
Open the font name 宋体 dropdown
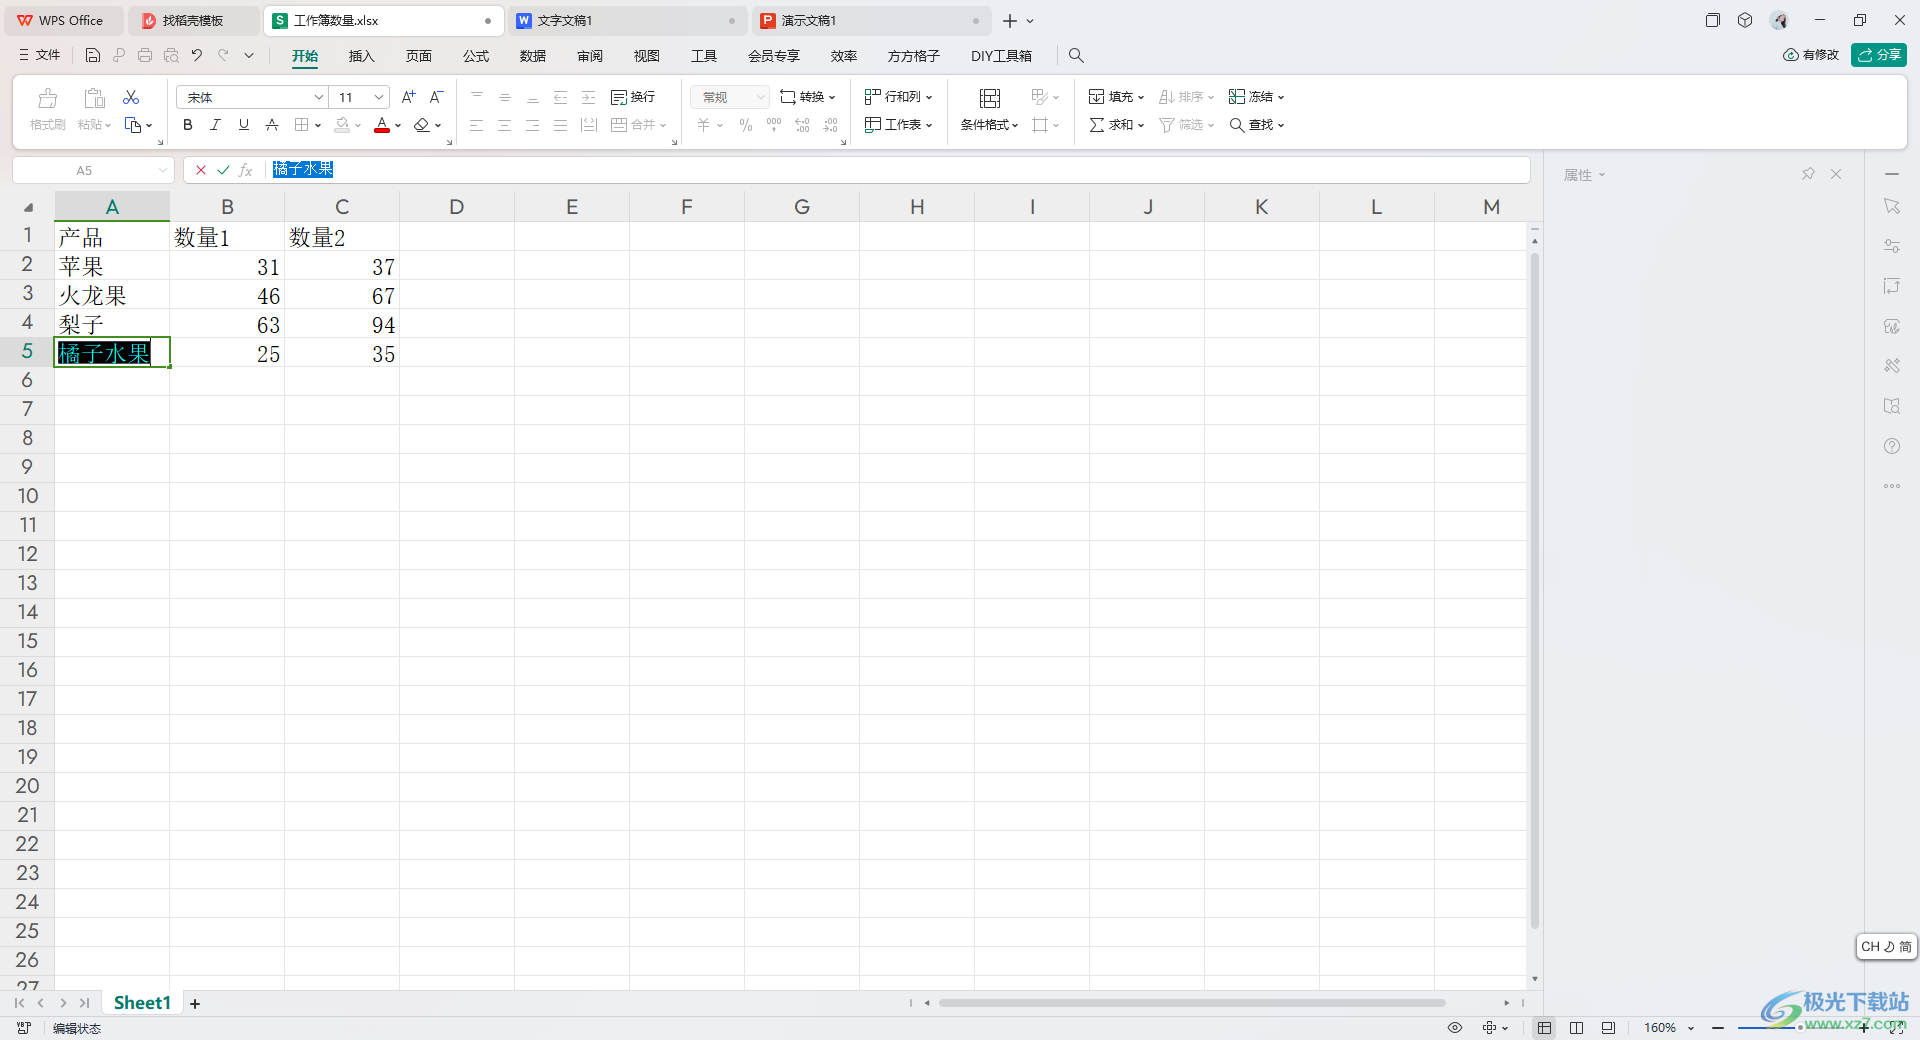click(x=319, y=97)
